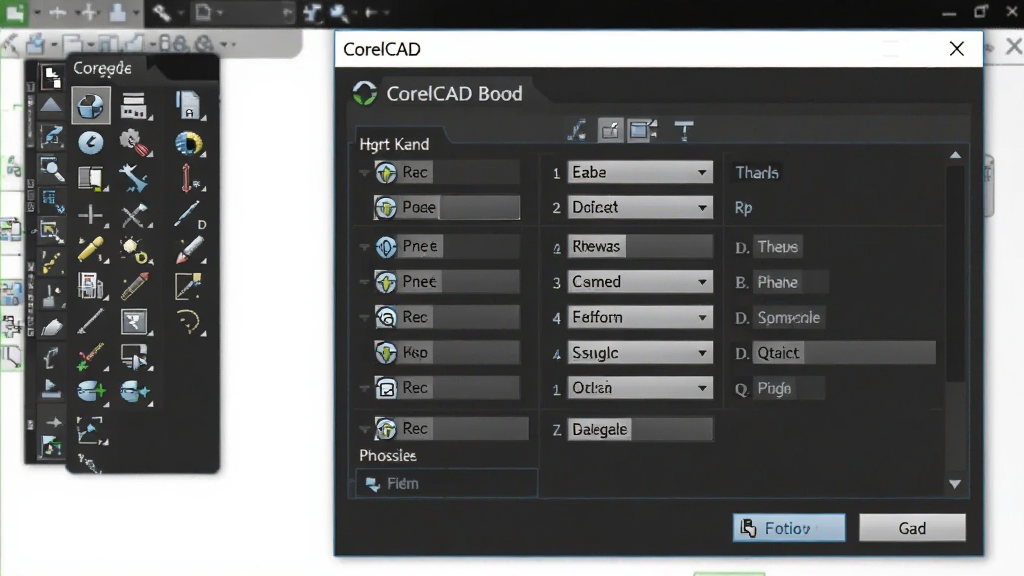Click the Fiem entry under Phossies
Viewport: 1024px width, 576px height.
pos(447,483)
